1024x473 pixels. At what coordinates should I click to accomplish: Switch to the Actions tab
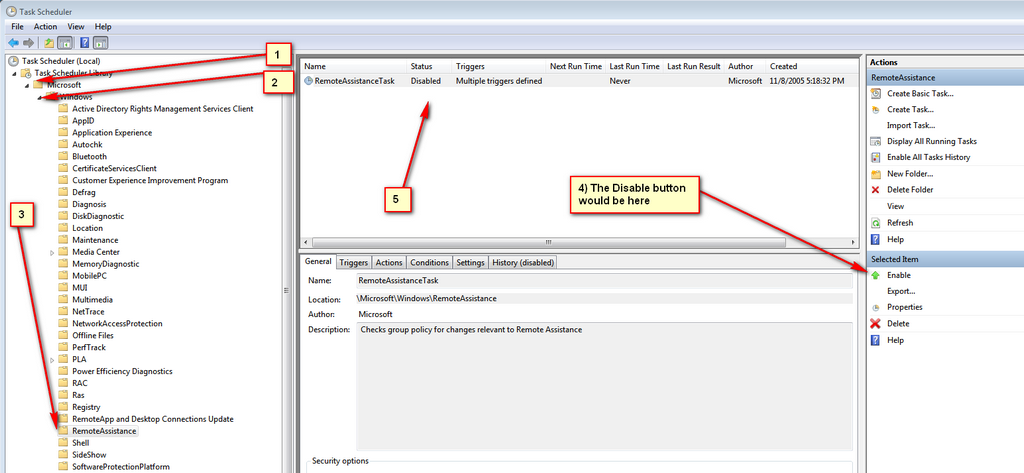point(389,263)
